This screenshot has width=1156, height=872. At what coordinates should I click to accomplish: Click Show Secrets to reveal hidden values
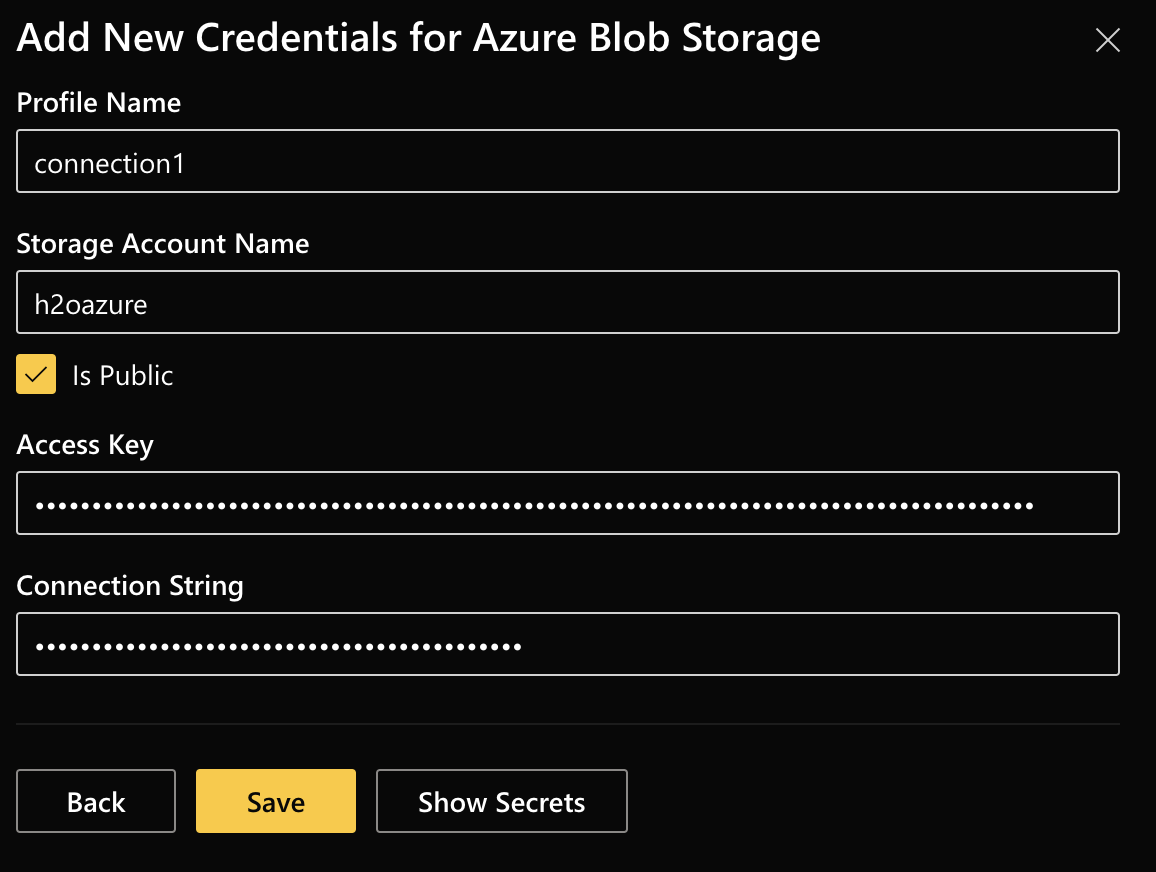pos(501,801)
